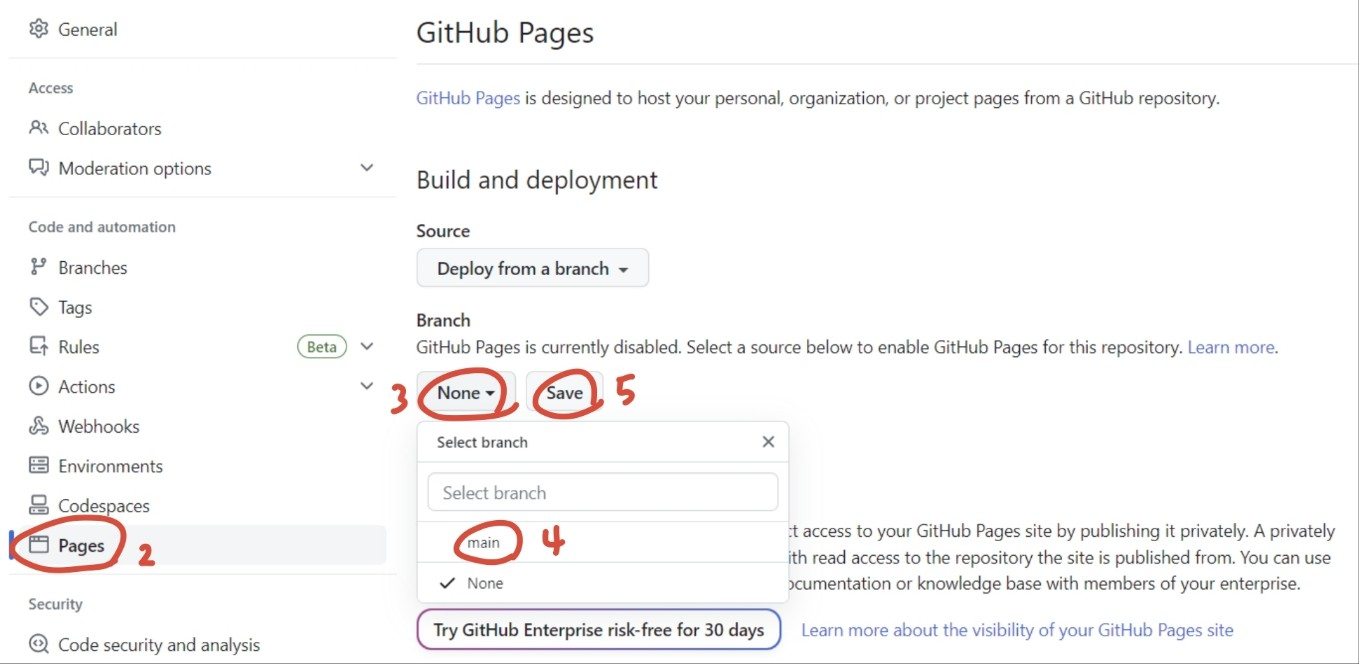Expand the Actions section chevron
This screenshot has width=1359, height=664.
tap(367, 386)
